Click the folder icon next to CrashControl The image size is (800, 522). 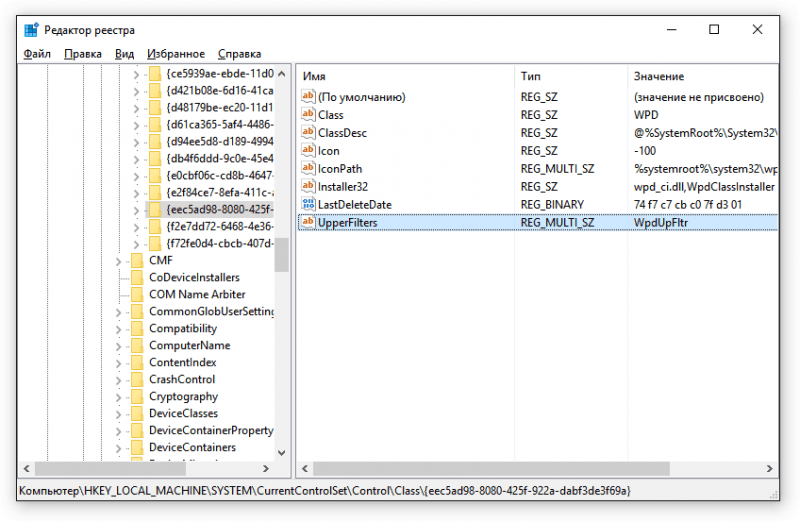(137, 379)
